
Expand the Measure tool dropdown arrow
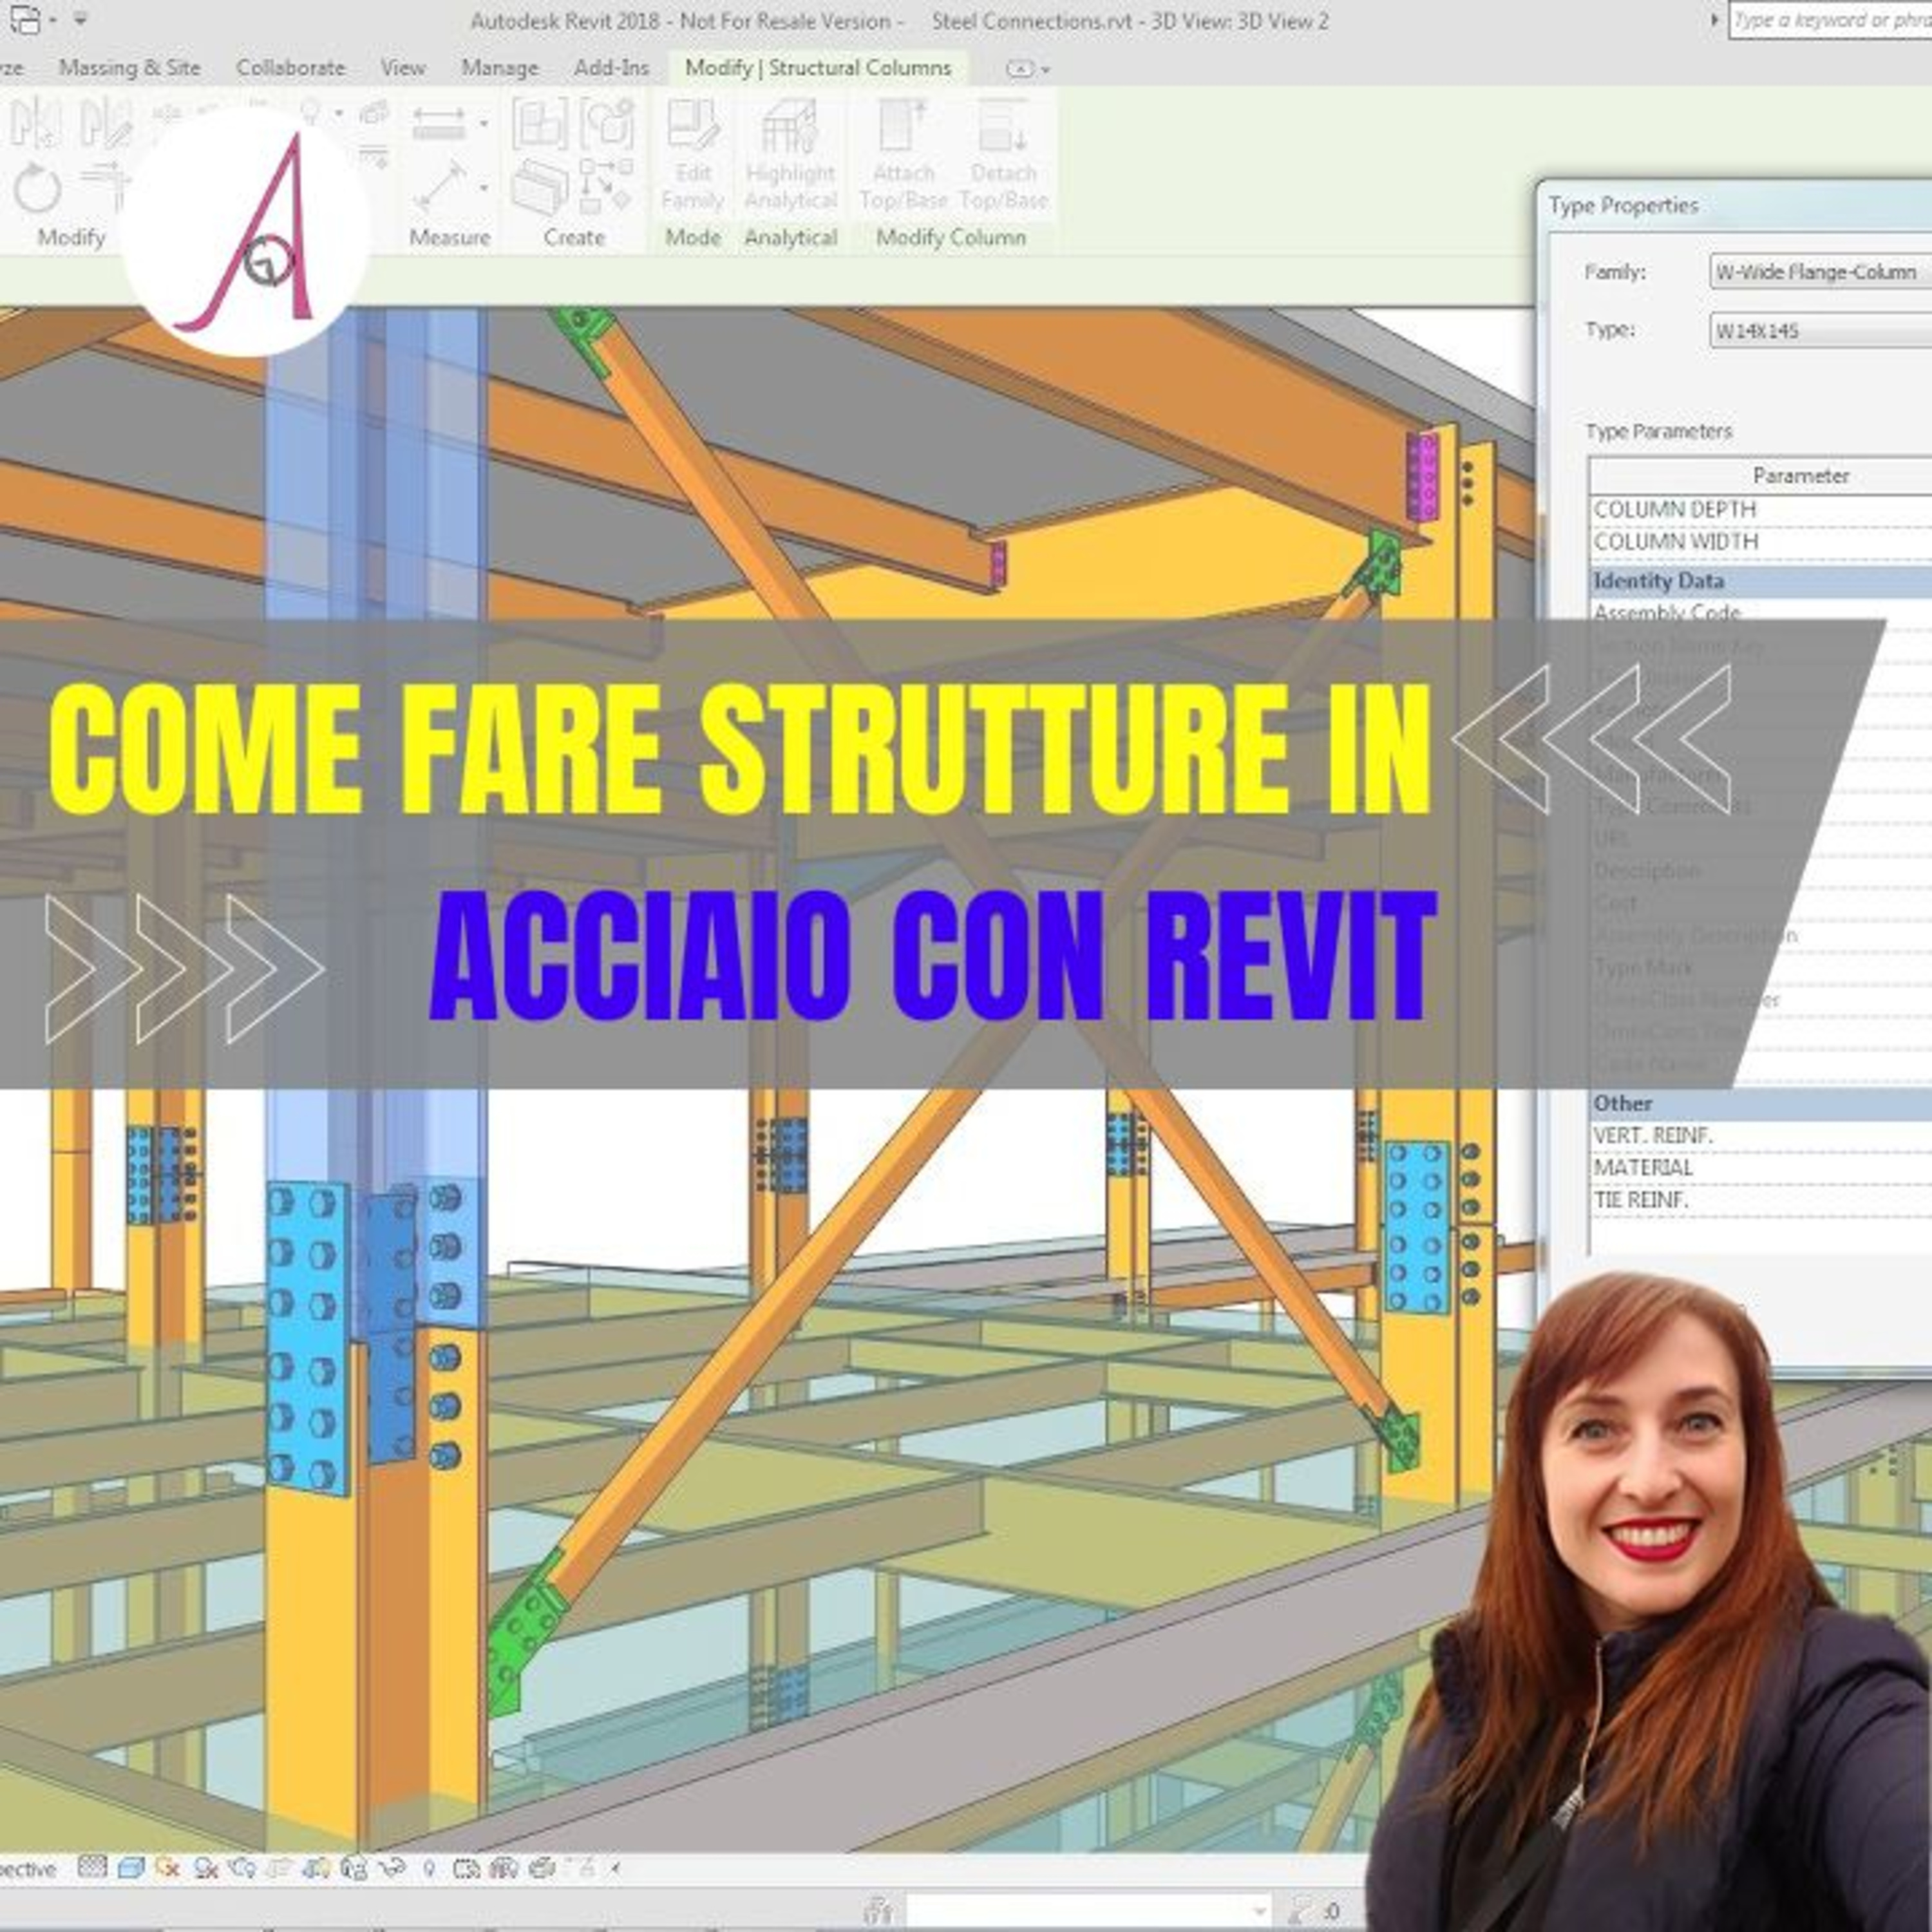pyautogui.click(x=484, y=188)
